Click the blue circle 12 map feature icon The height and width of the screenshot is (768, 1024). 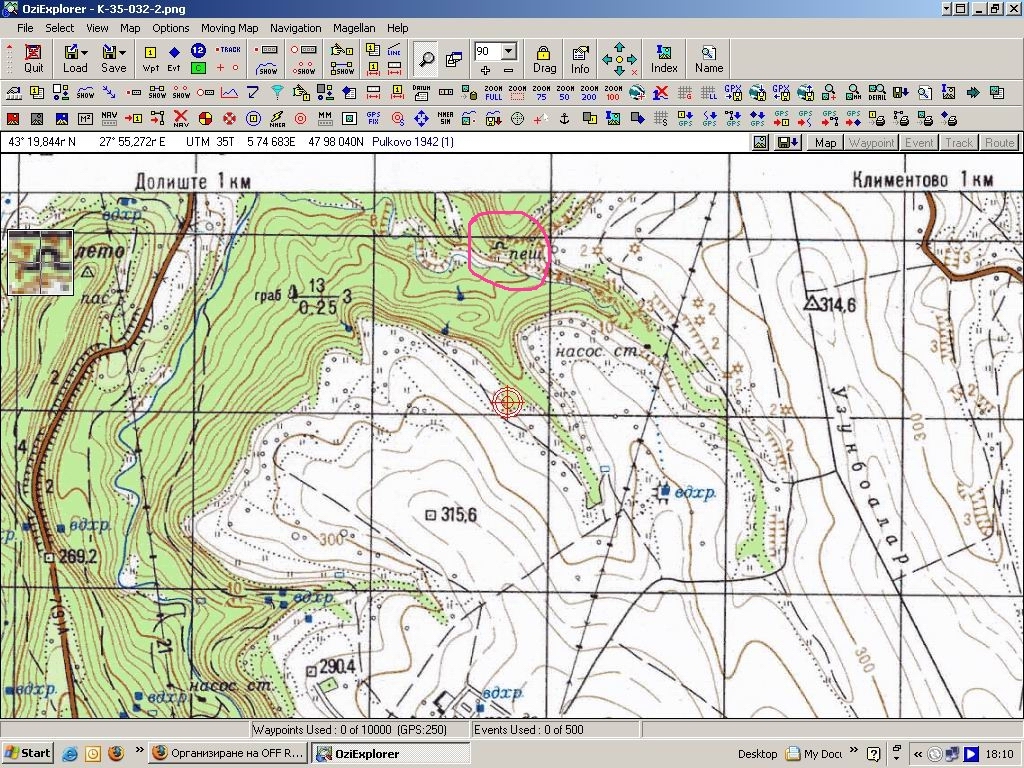[199, 50]
